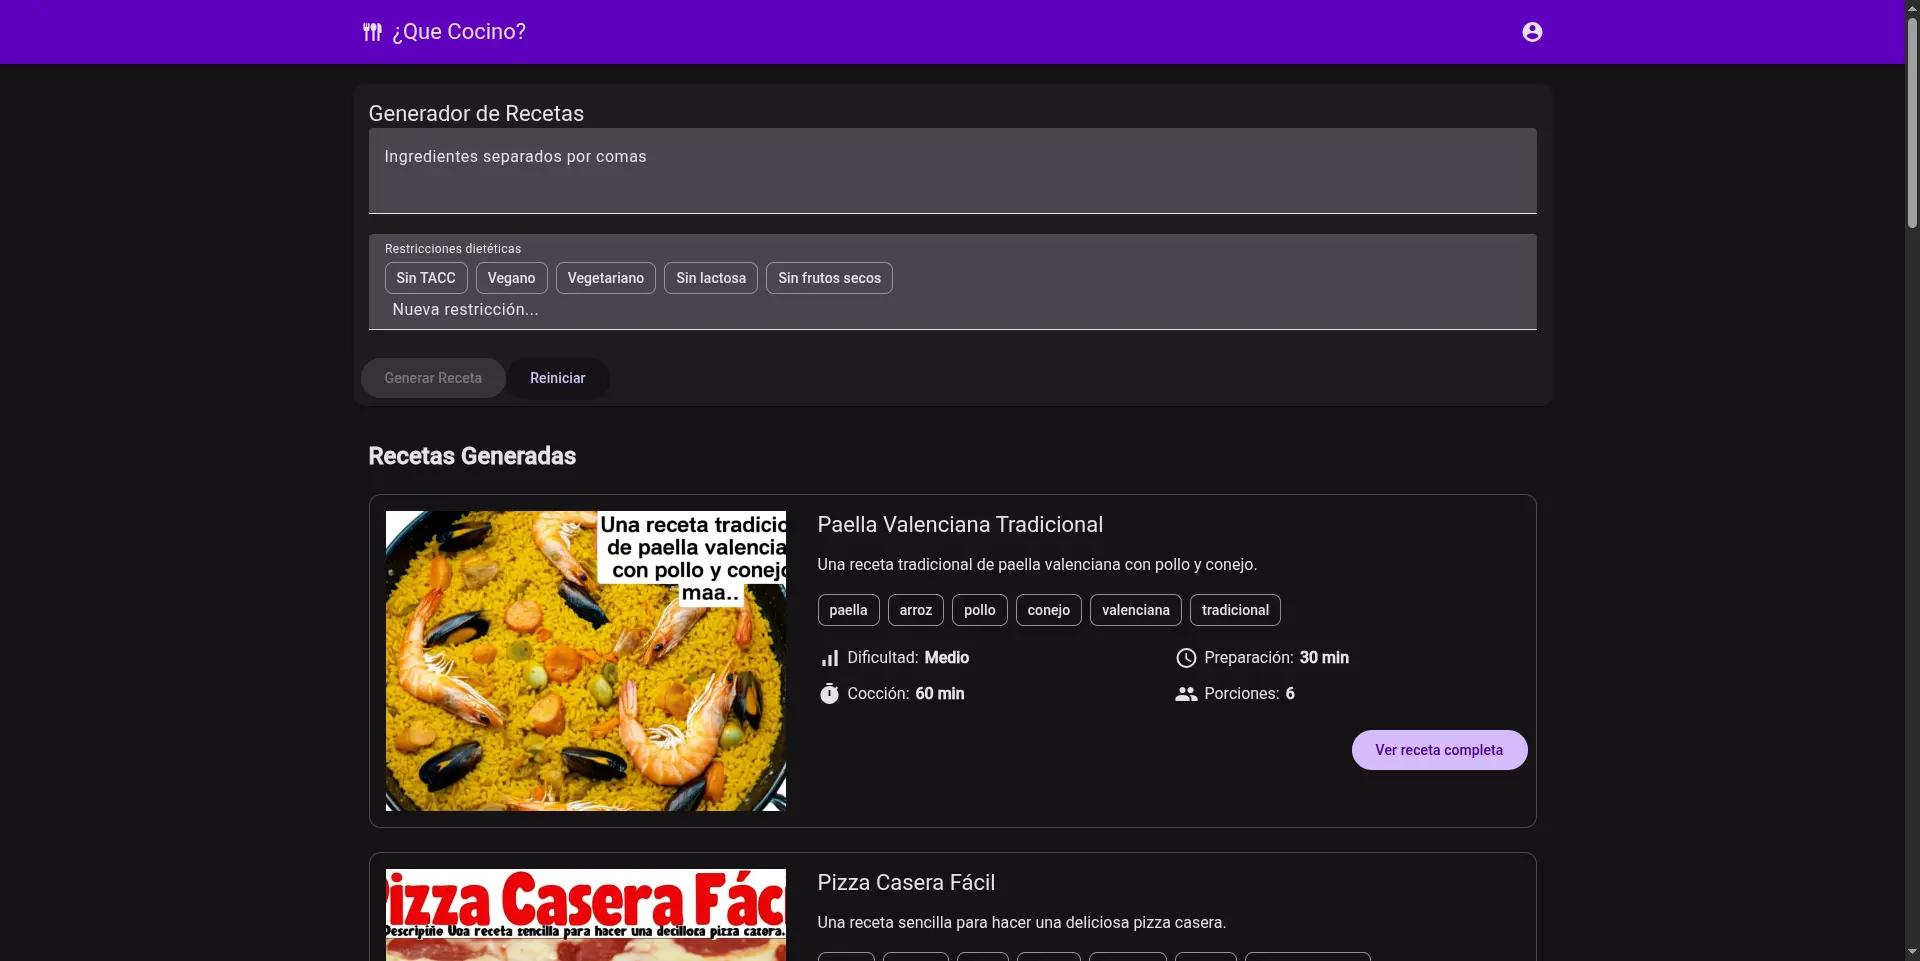Viewport: 1920px width, 961px height.
Task: Open the user account profile icon
Action: [1532, 32]
